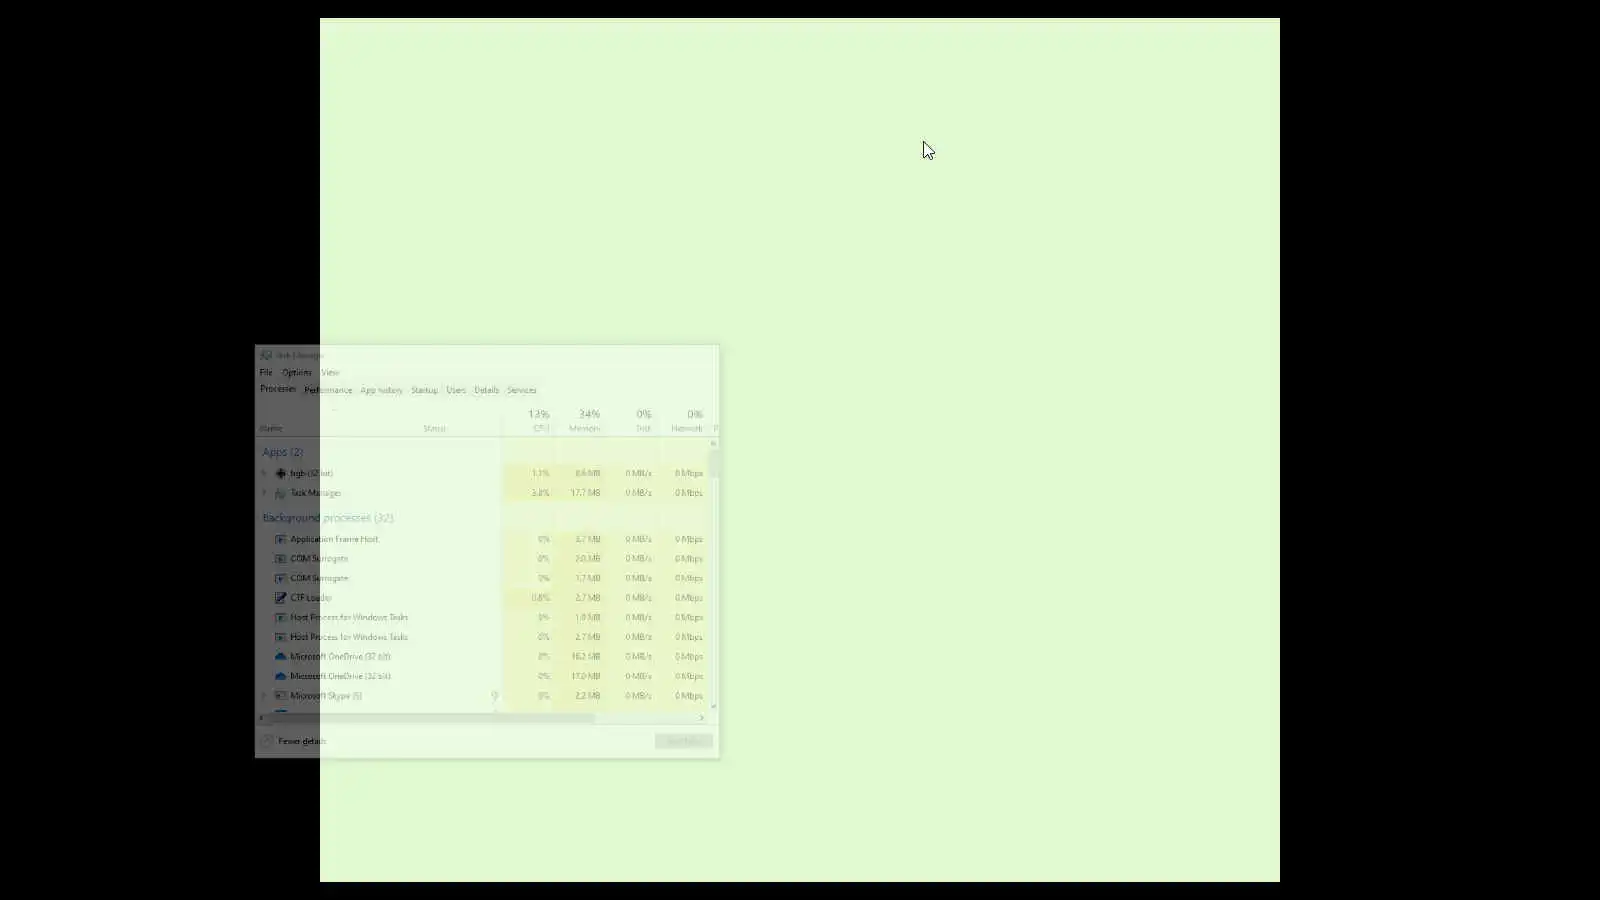This screenshot has height=900, width=1600.
Task: Click the CTF Loader pen icon
Action: click(x=281, y=598)
